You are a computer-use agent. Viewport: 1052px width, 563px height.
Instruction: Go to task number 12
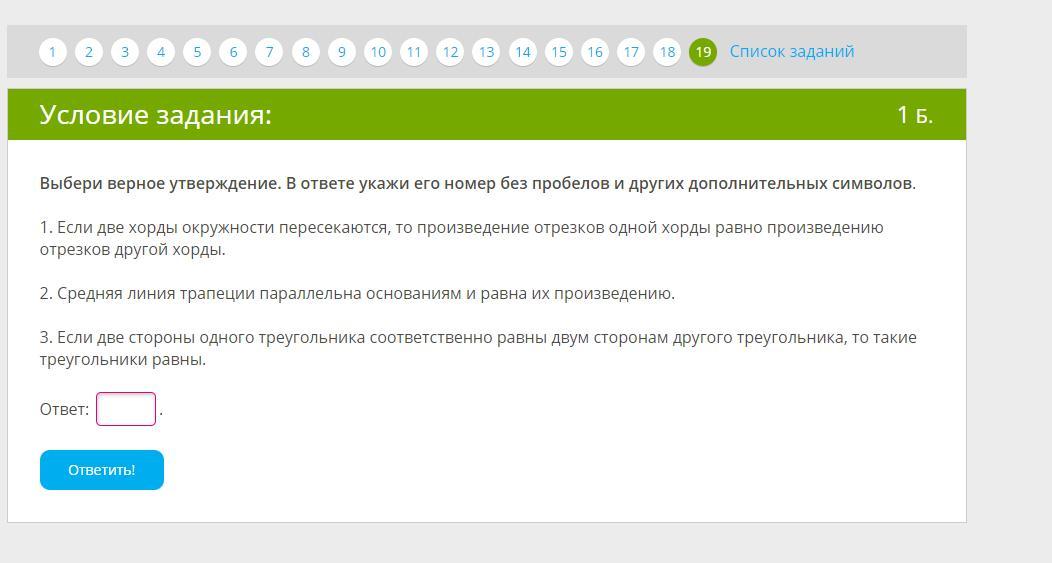click(x=450, y=52)
